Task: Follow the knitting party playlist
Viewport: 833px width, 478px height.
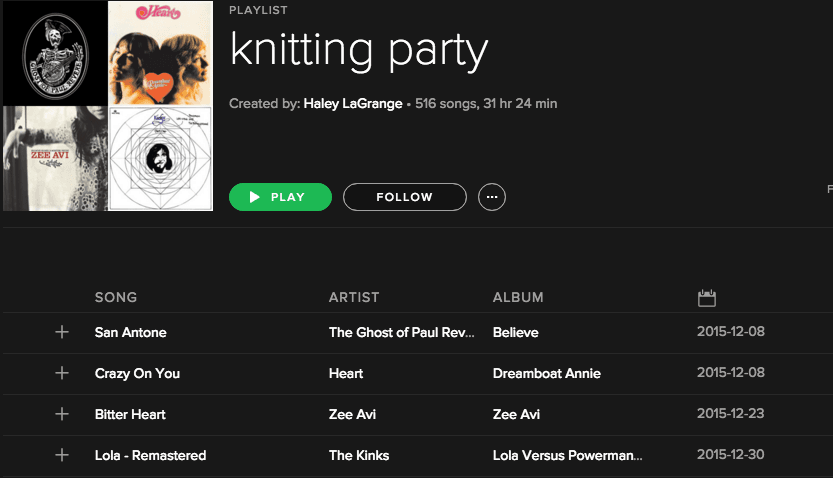Action: pos(404,197)
